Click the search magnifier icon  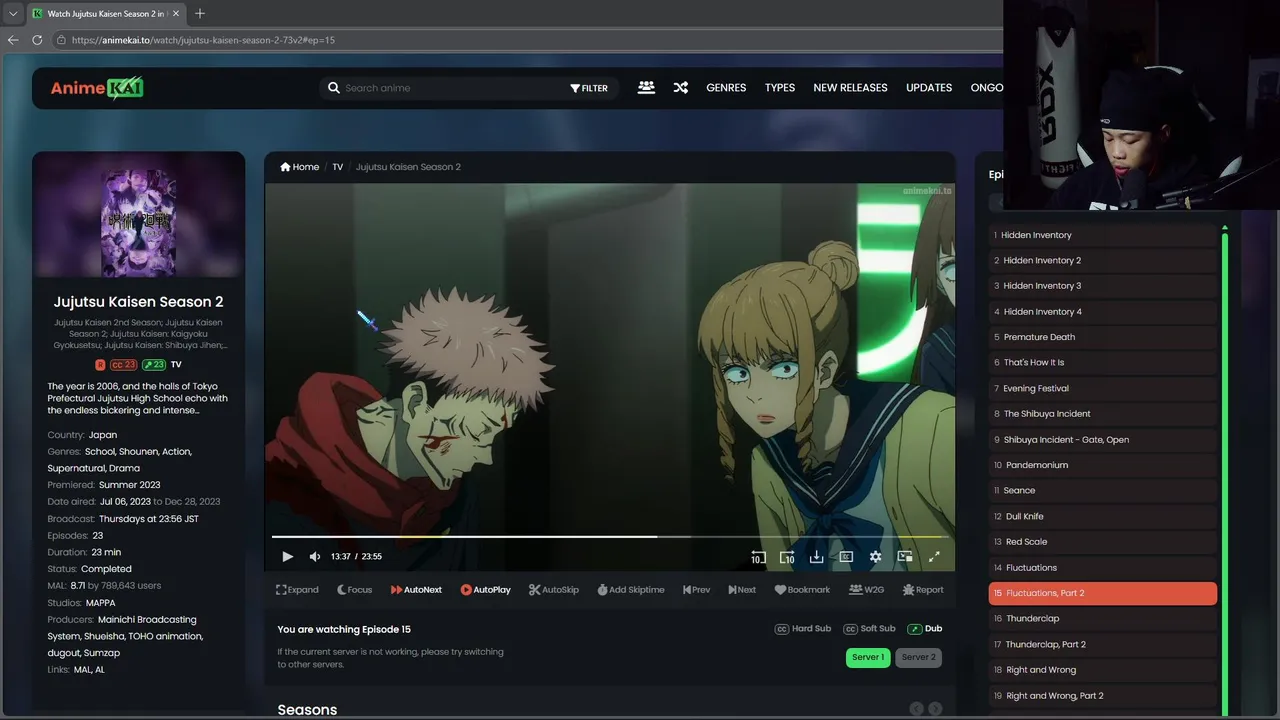pos(334,88)
